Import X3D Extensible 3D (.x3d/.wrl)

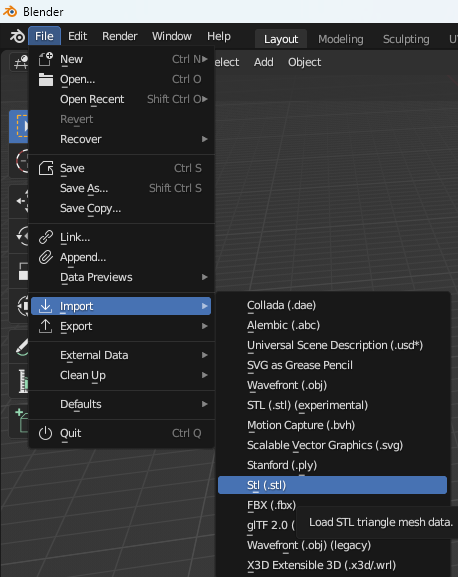[x=333, y=565]
